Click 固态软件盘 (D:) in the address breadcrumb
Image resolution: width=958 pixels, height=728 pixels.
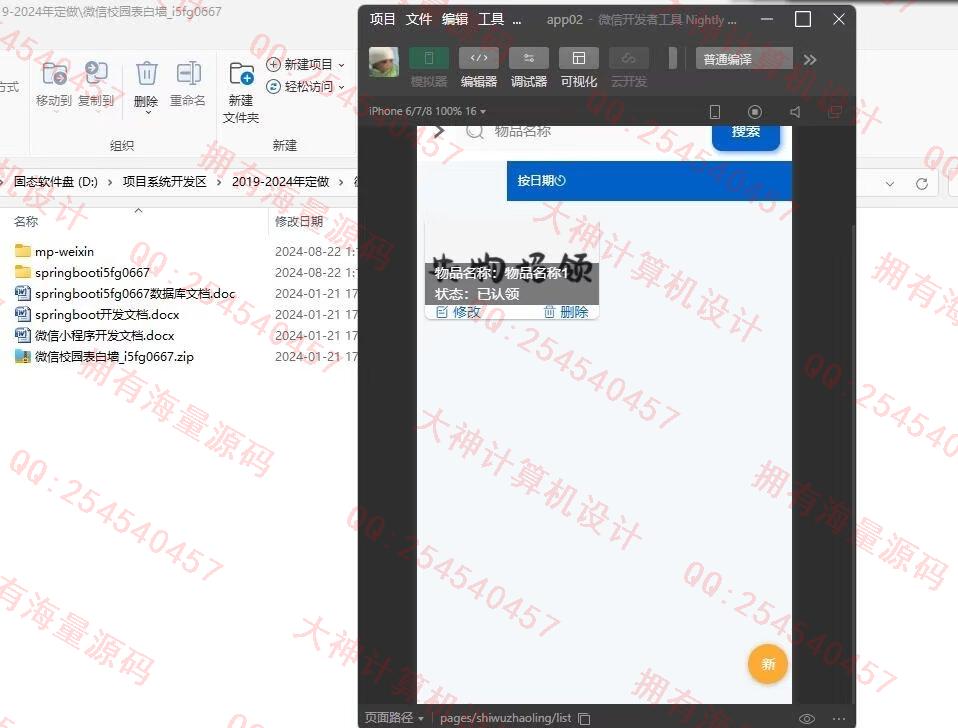[56, 181]
